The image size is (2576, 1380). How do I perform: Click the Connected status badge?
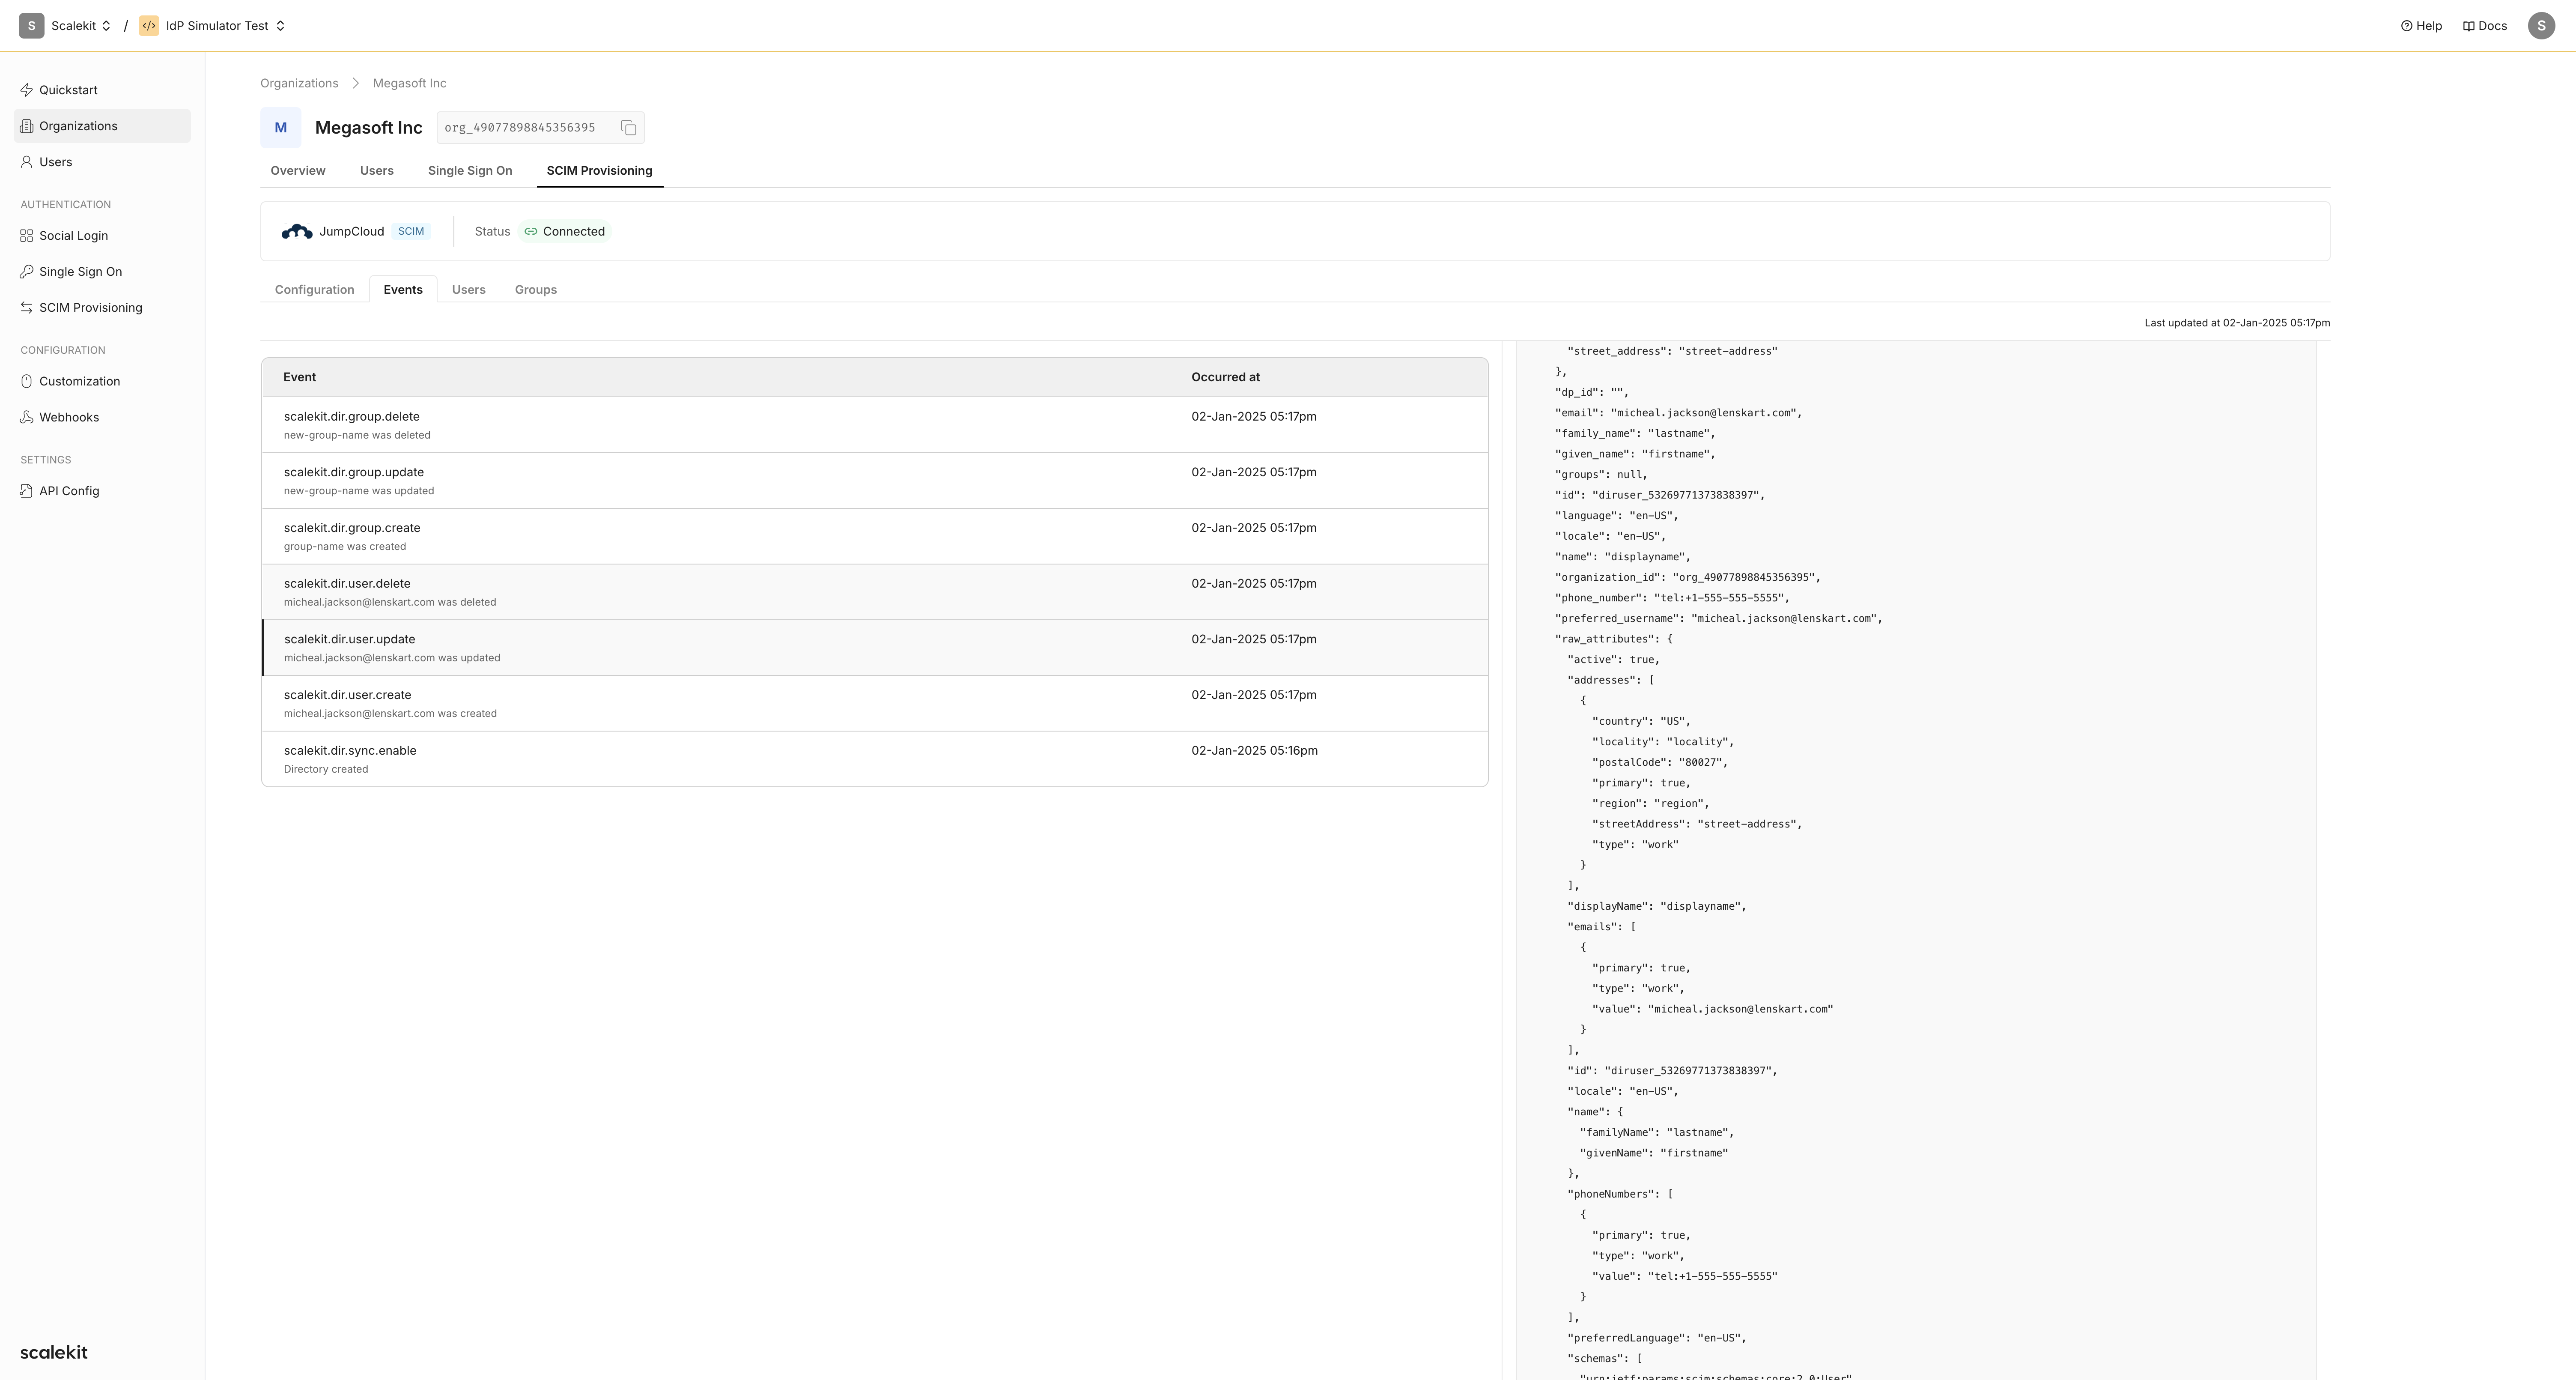[x=565, y=232]
